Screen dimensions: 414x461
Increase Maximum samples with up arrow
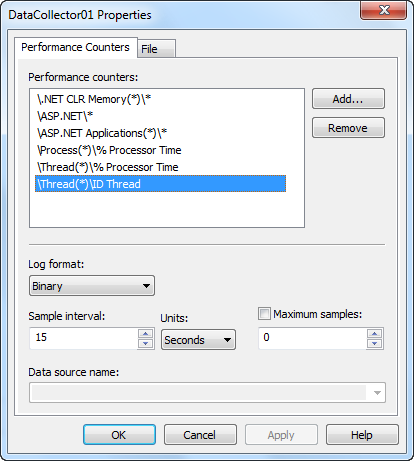(x=374, y=333)
